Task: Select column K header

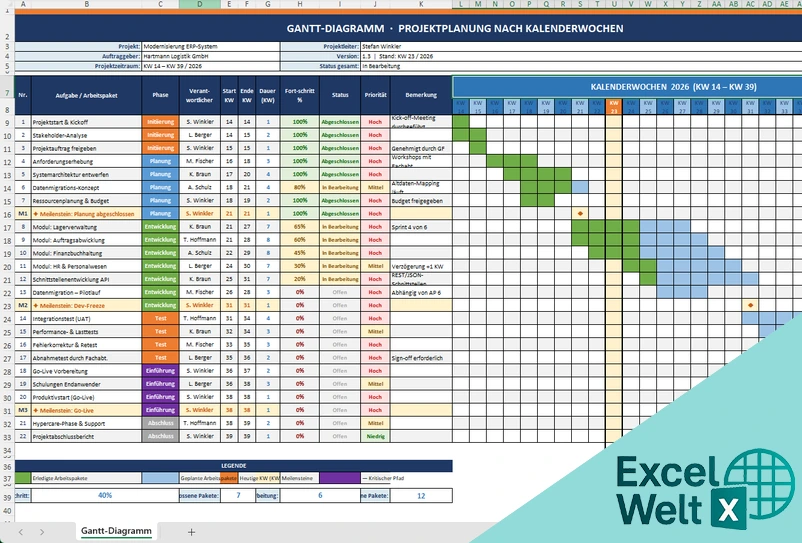Action: (x=421, y=4)
